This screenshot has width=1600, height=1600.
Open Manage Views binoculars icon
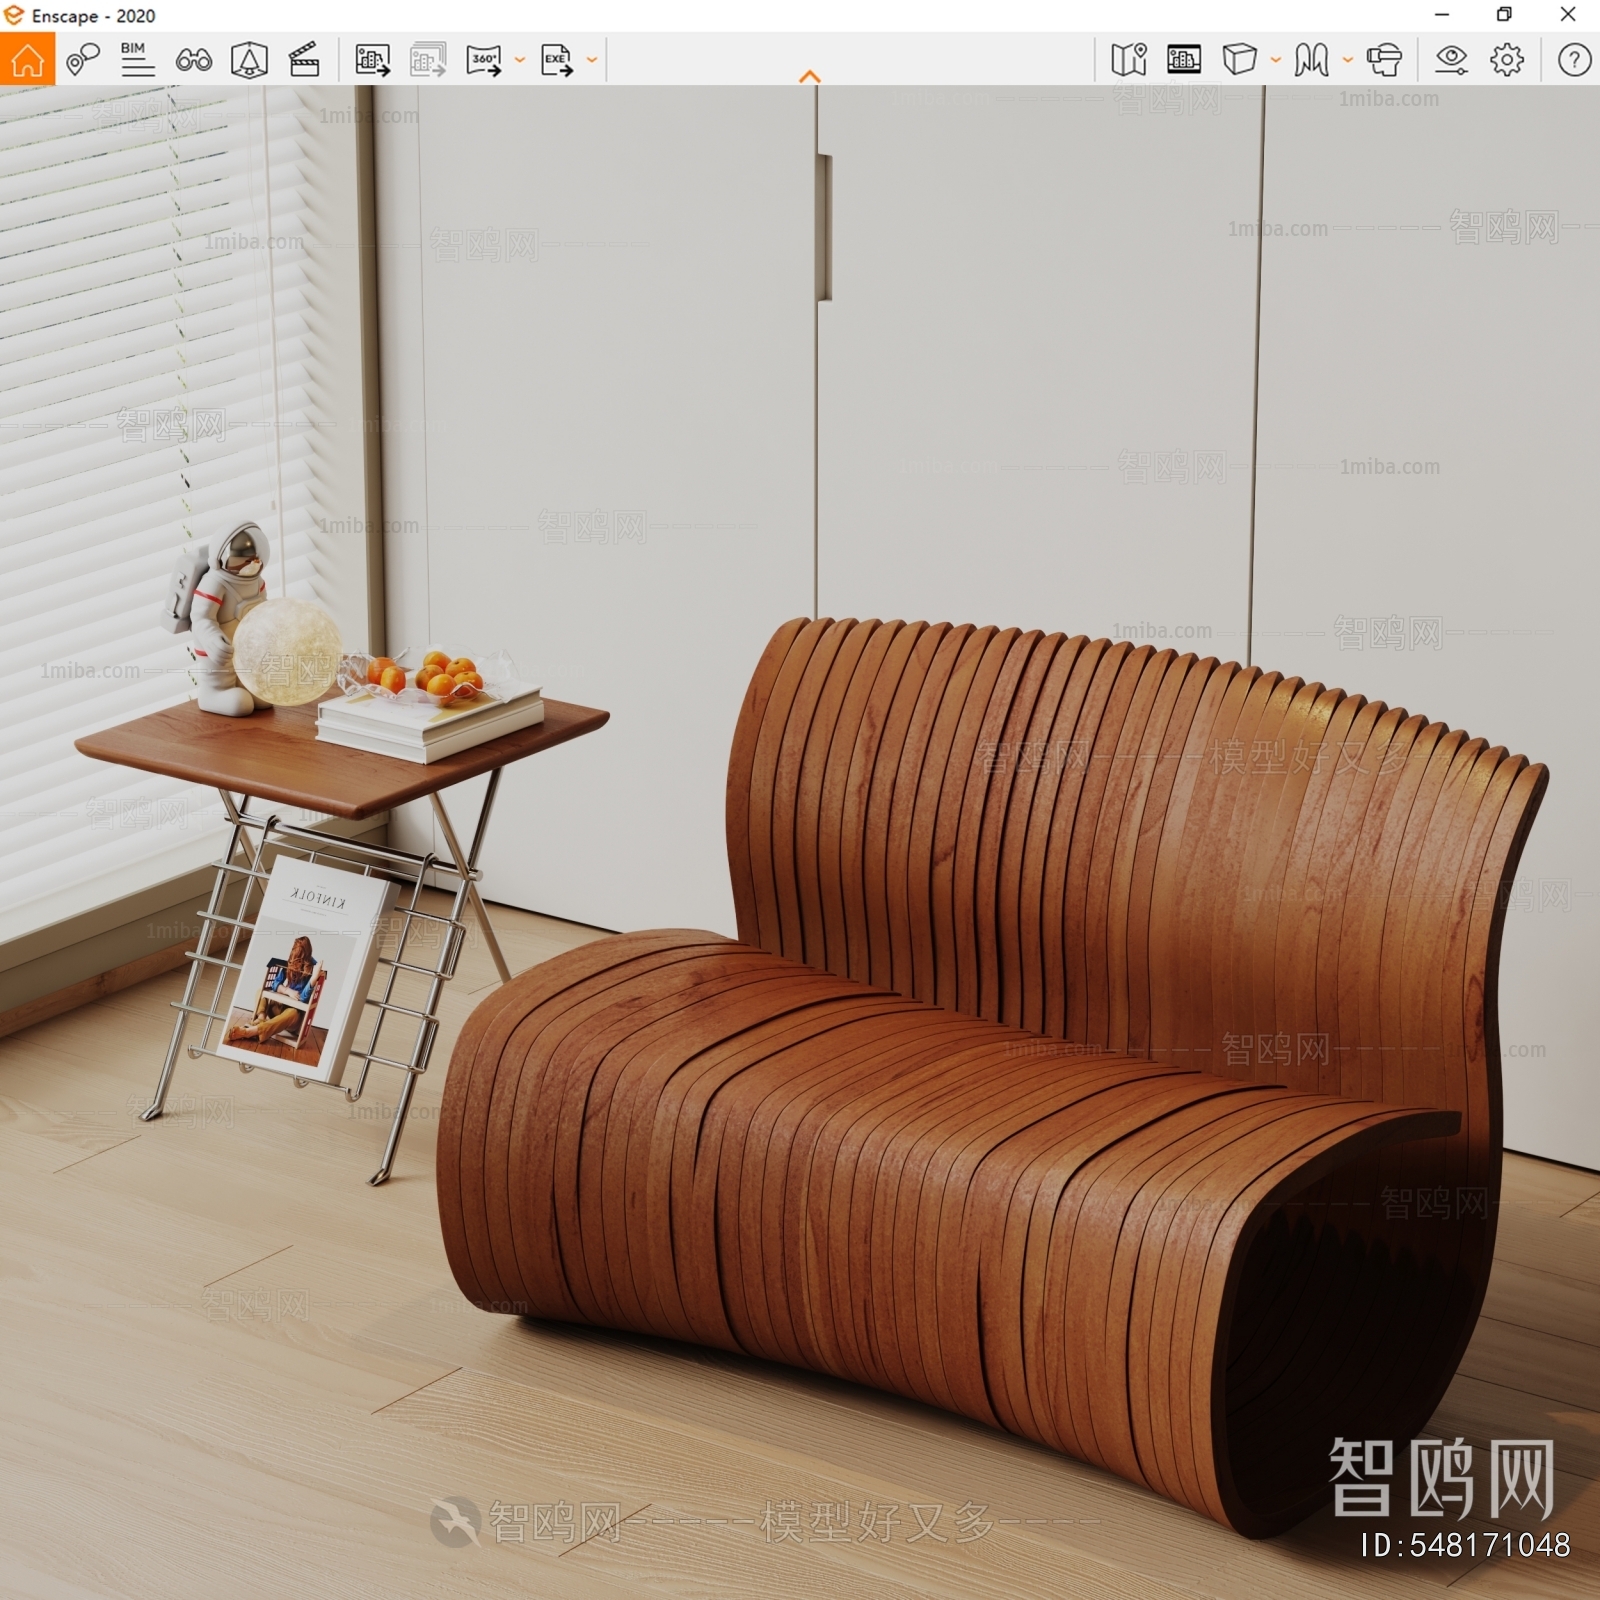point(193,61)
